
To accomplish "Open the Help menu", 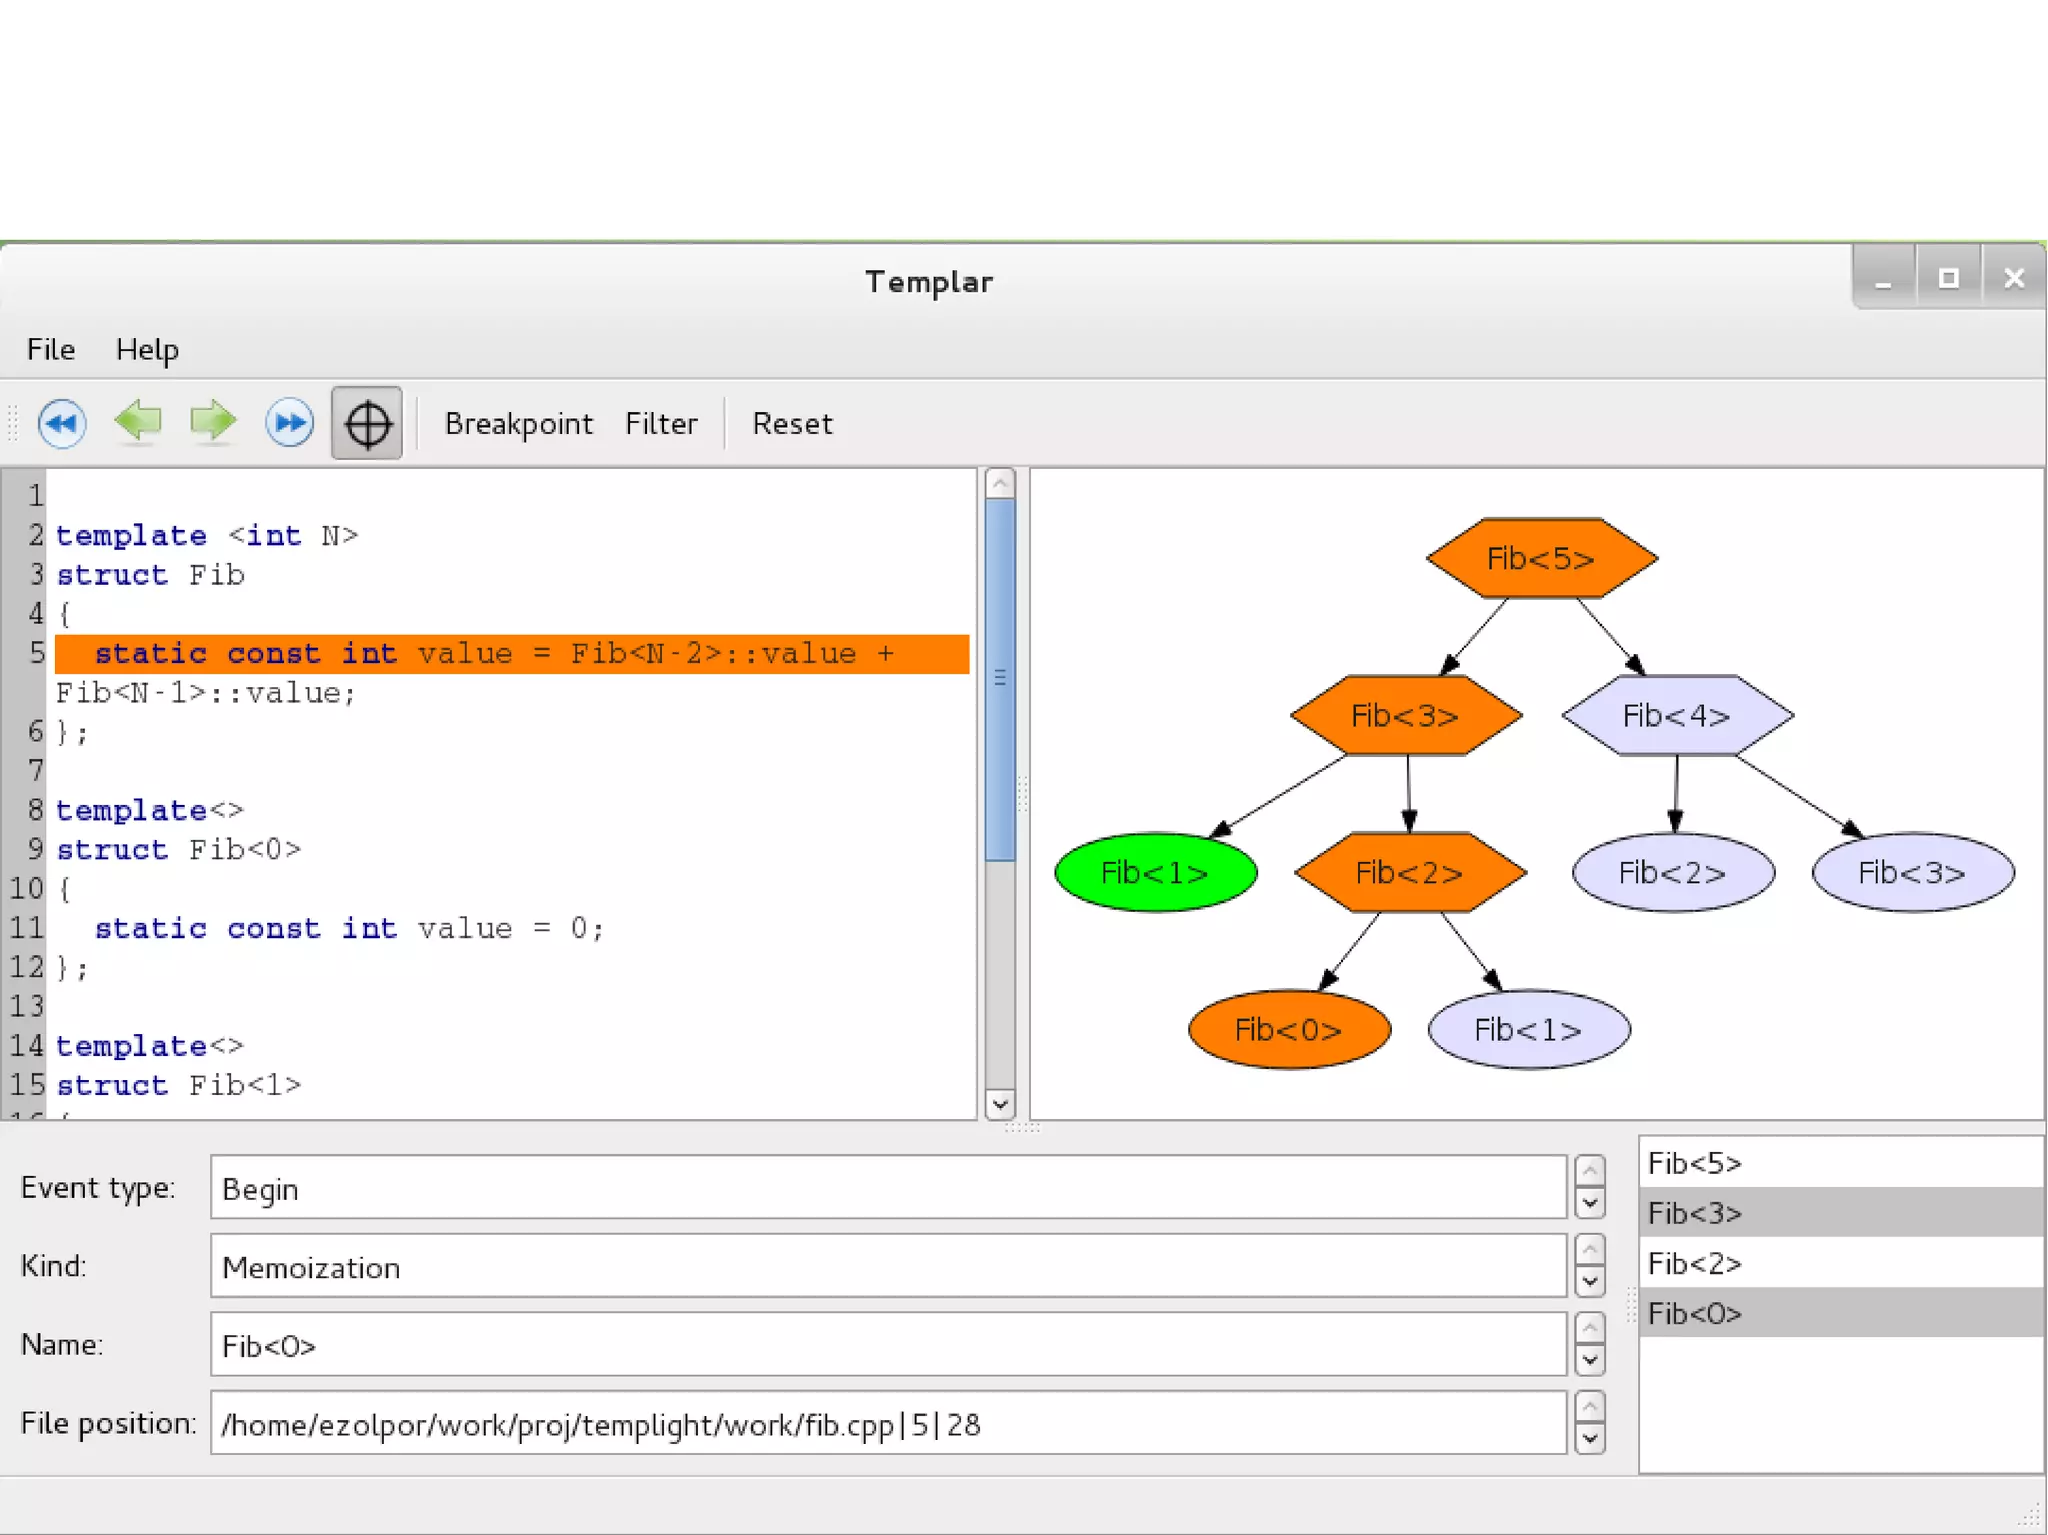I will tap(147, 350).
